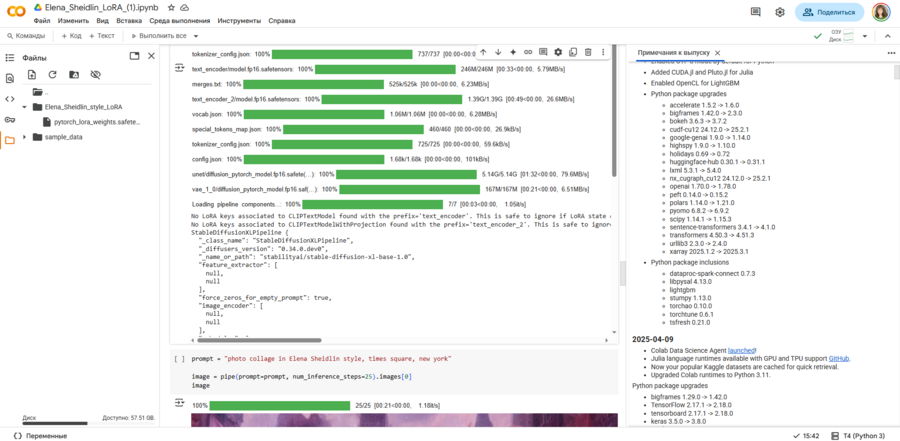This screenshot has width=900, height=441.
Task: Open the Run all dropdown arrow
Action: [x=196, y=36]
